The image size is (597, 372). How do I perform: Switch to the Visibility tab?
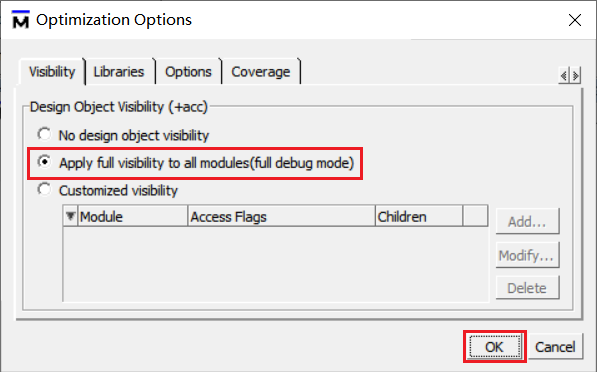tap(52, 72)
